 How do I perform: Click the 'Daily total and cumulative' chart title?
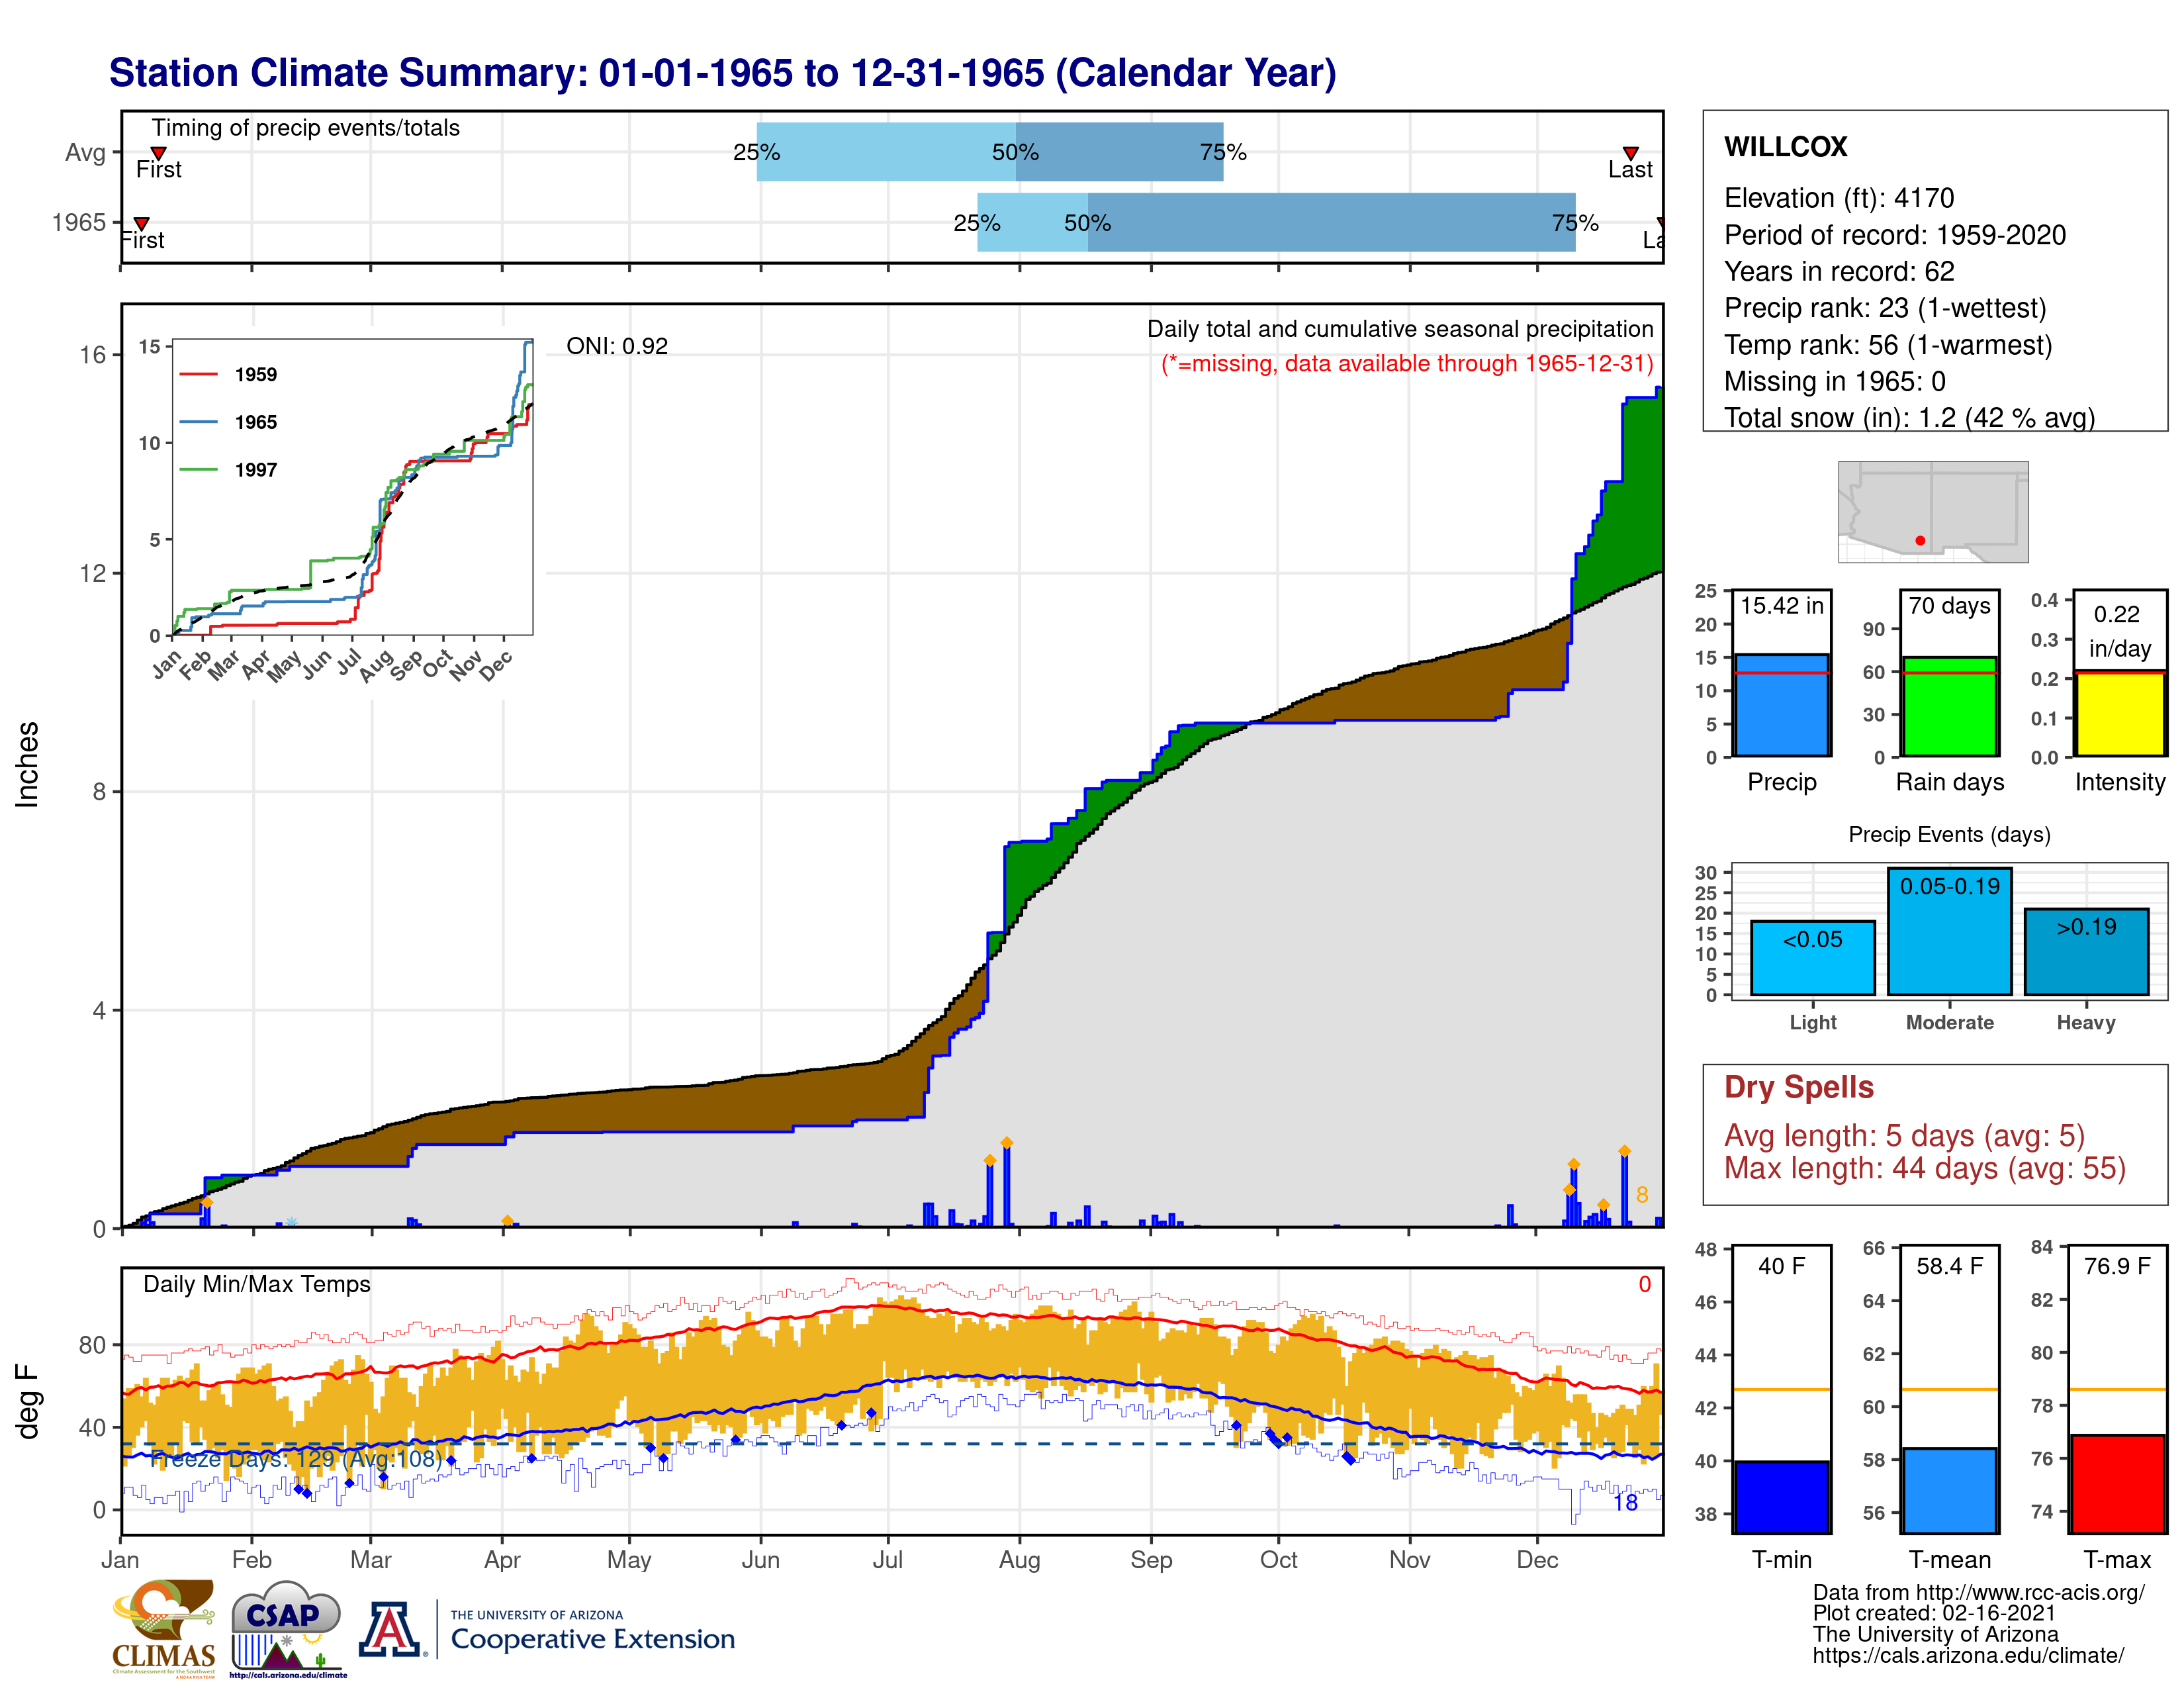(x=1400, y=329)
